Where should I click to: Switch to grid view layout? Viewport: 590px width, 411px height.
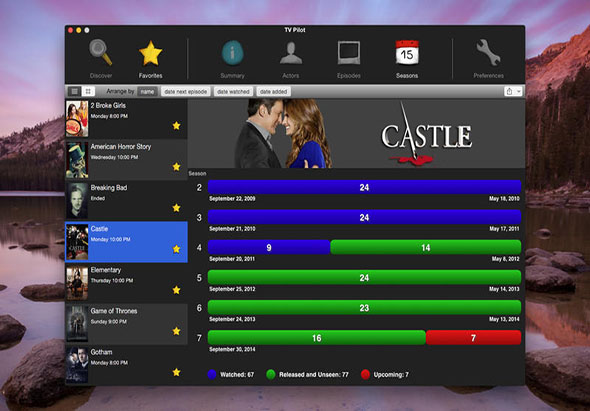[x=88, y=91]
